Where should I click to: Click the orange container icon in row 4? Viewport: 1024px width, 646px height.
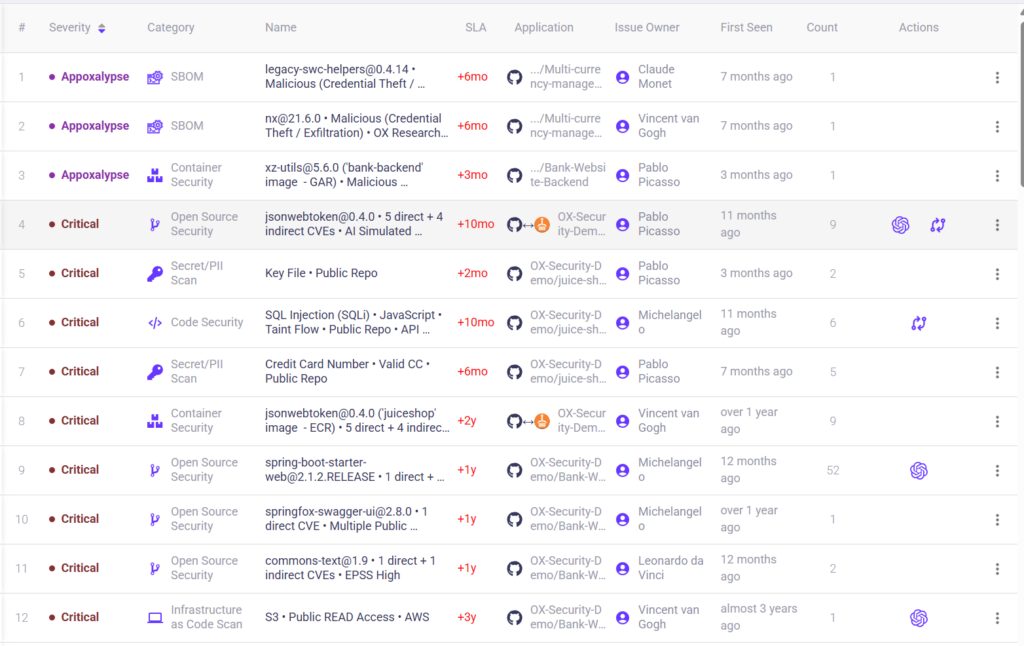pos(542,225)
